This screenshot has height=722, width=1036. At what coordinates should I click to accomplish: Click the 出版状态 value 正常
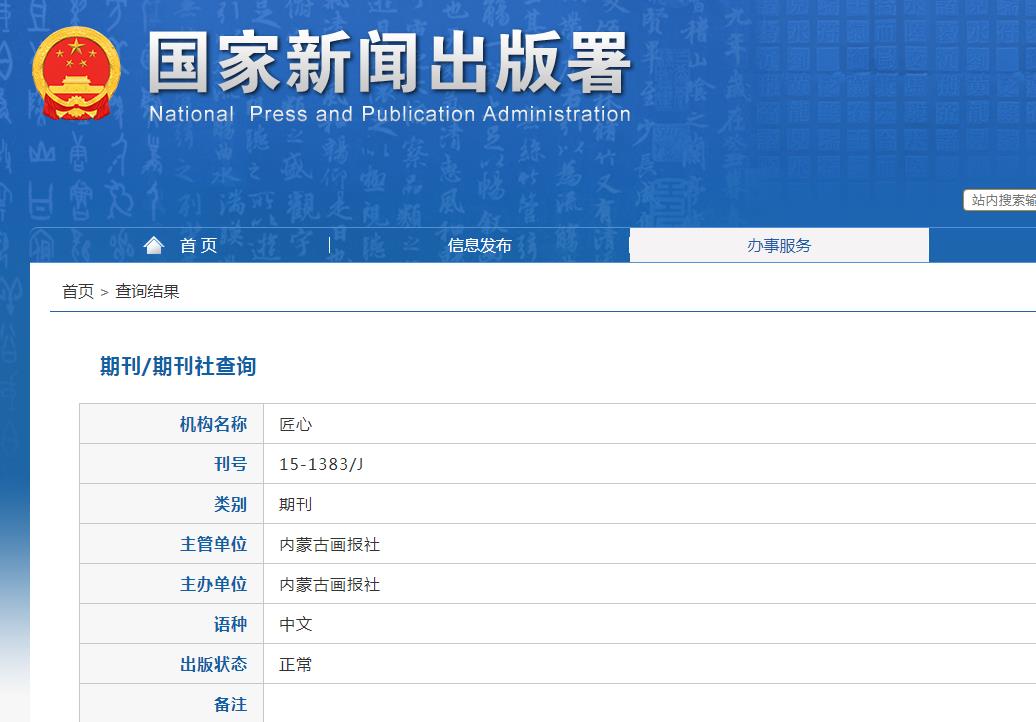[x=296, y=664]
